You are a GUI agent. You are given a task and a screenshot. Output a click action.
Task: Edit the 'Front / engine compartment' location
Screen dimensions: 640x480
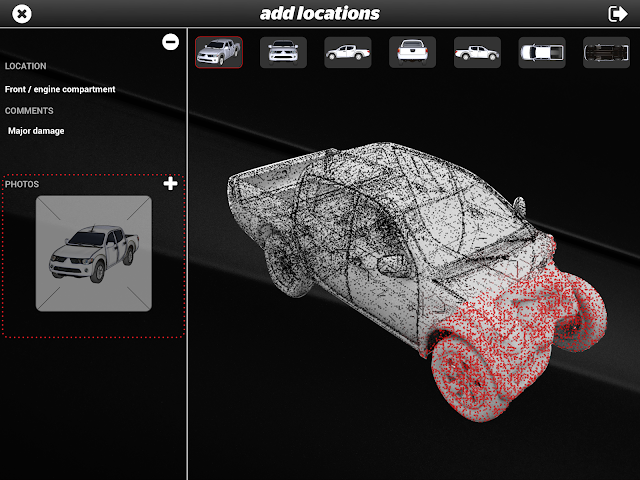[x=60, y=89]
